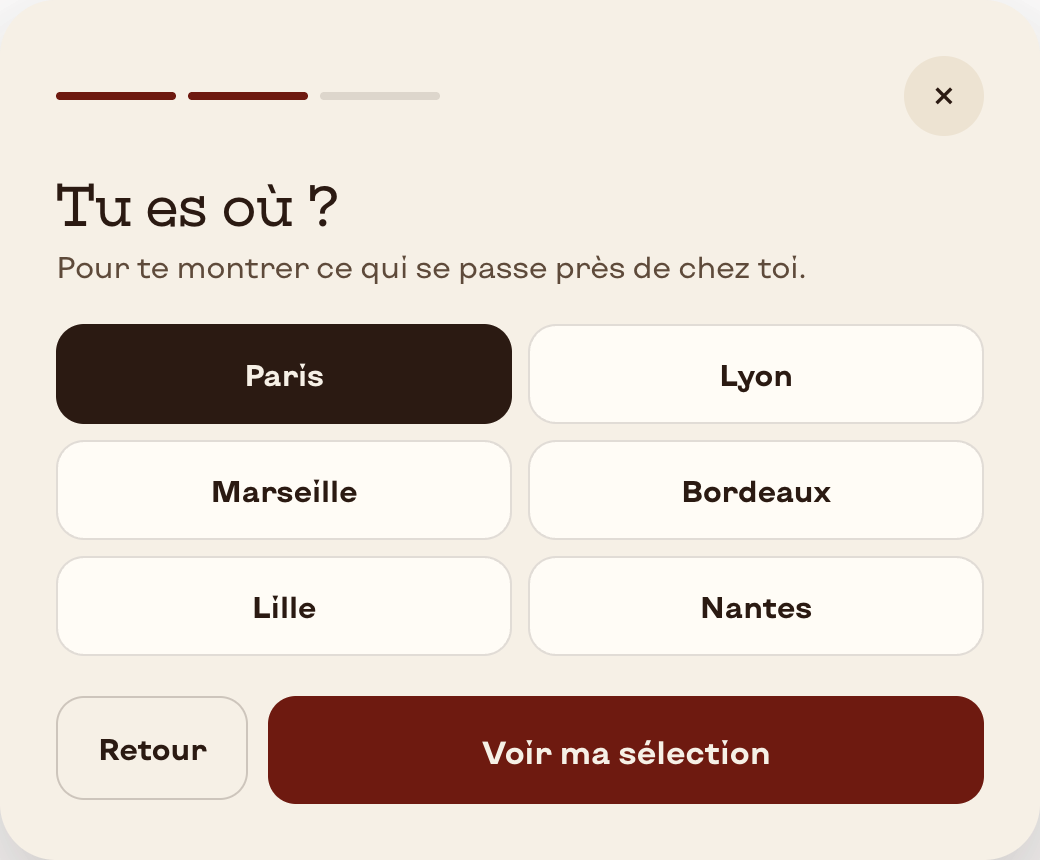Image resolution: width=1040 pixels, height=860 pixels.
Task: Dismiss the location prompt via round X button
Action: pyautogui.click(x=943, y=96)
